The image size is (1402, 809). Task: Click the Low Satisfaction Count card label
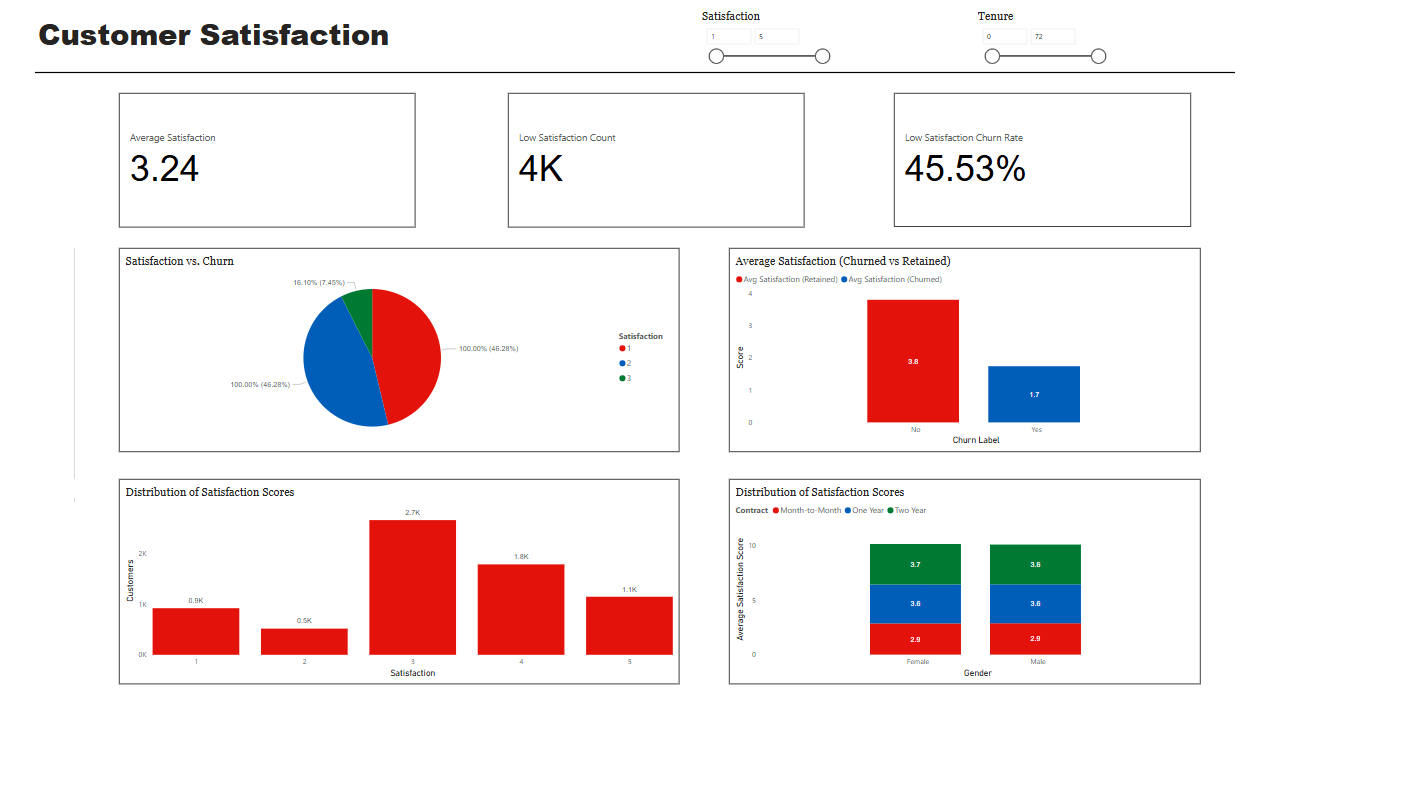click(x=567, y=138)
